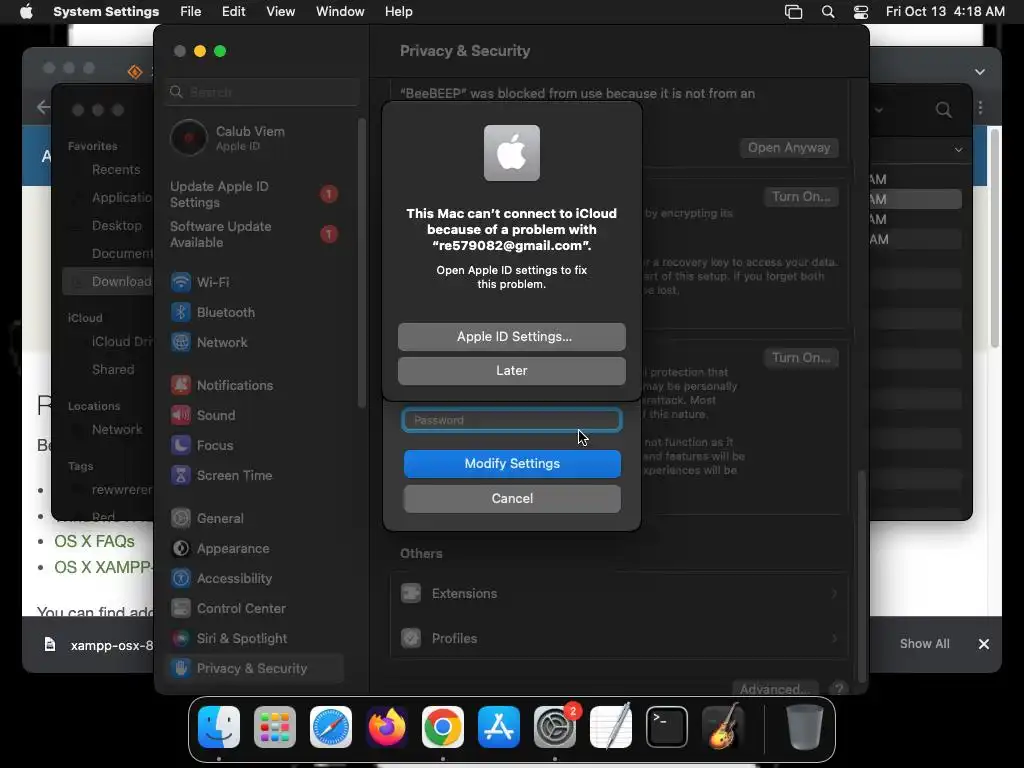Launch Terminal from the Dock
This screenshot has width=1024, height=768.
[x=667, y=727]
